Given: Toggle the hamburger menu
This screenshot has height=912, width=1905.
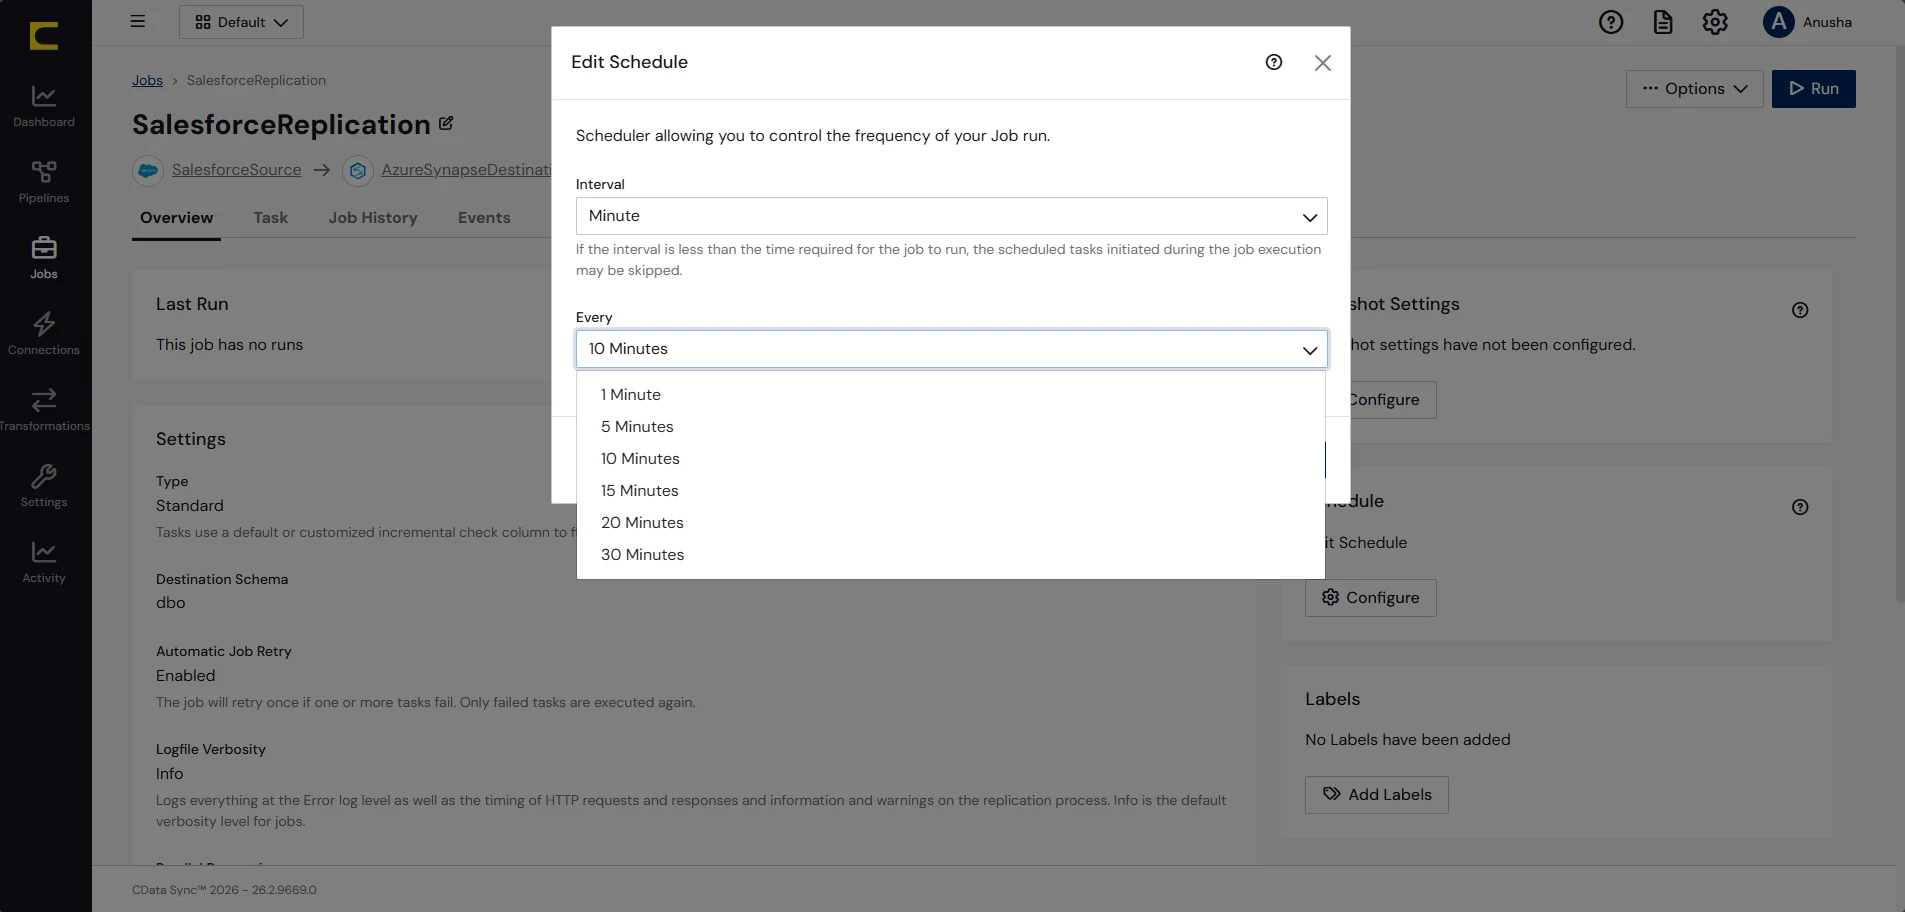Looking at the screenshot, I should pyautogui.click(x=138, y=21).
